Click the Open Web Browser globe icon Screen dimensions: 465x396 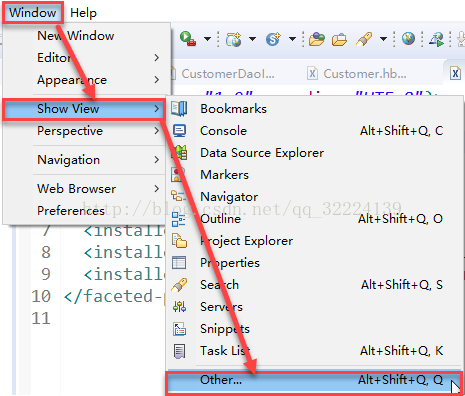pos(408,39)
